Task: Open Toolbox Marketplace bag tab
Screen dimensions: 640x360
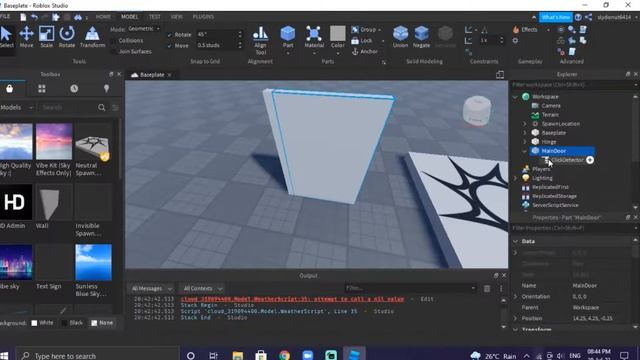Action: [9, 89]
